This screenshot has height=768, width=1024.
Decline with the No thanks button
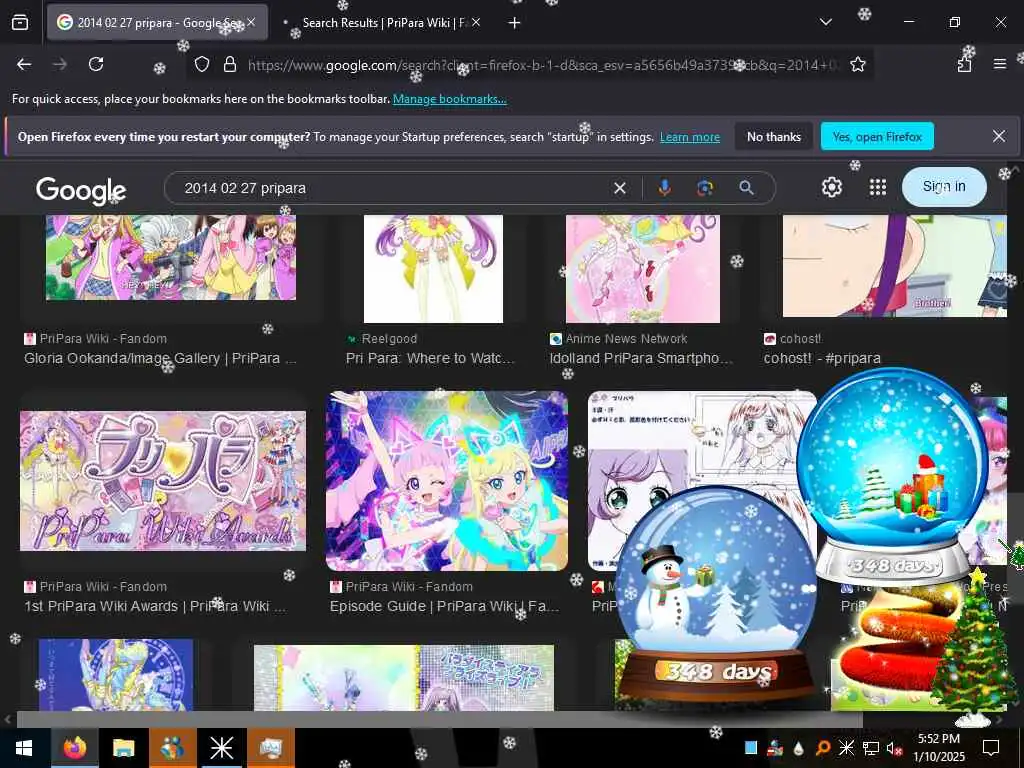[773, 136]
